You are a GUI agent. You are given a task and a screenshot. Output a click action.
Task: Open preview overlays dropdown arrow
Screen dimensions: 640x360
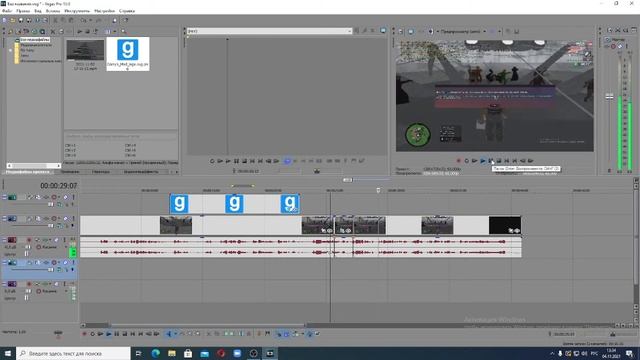500,31
